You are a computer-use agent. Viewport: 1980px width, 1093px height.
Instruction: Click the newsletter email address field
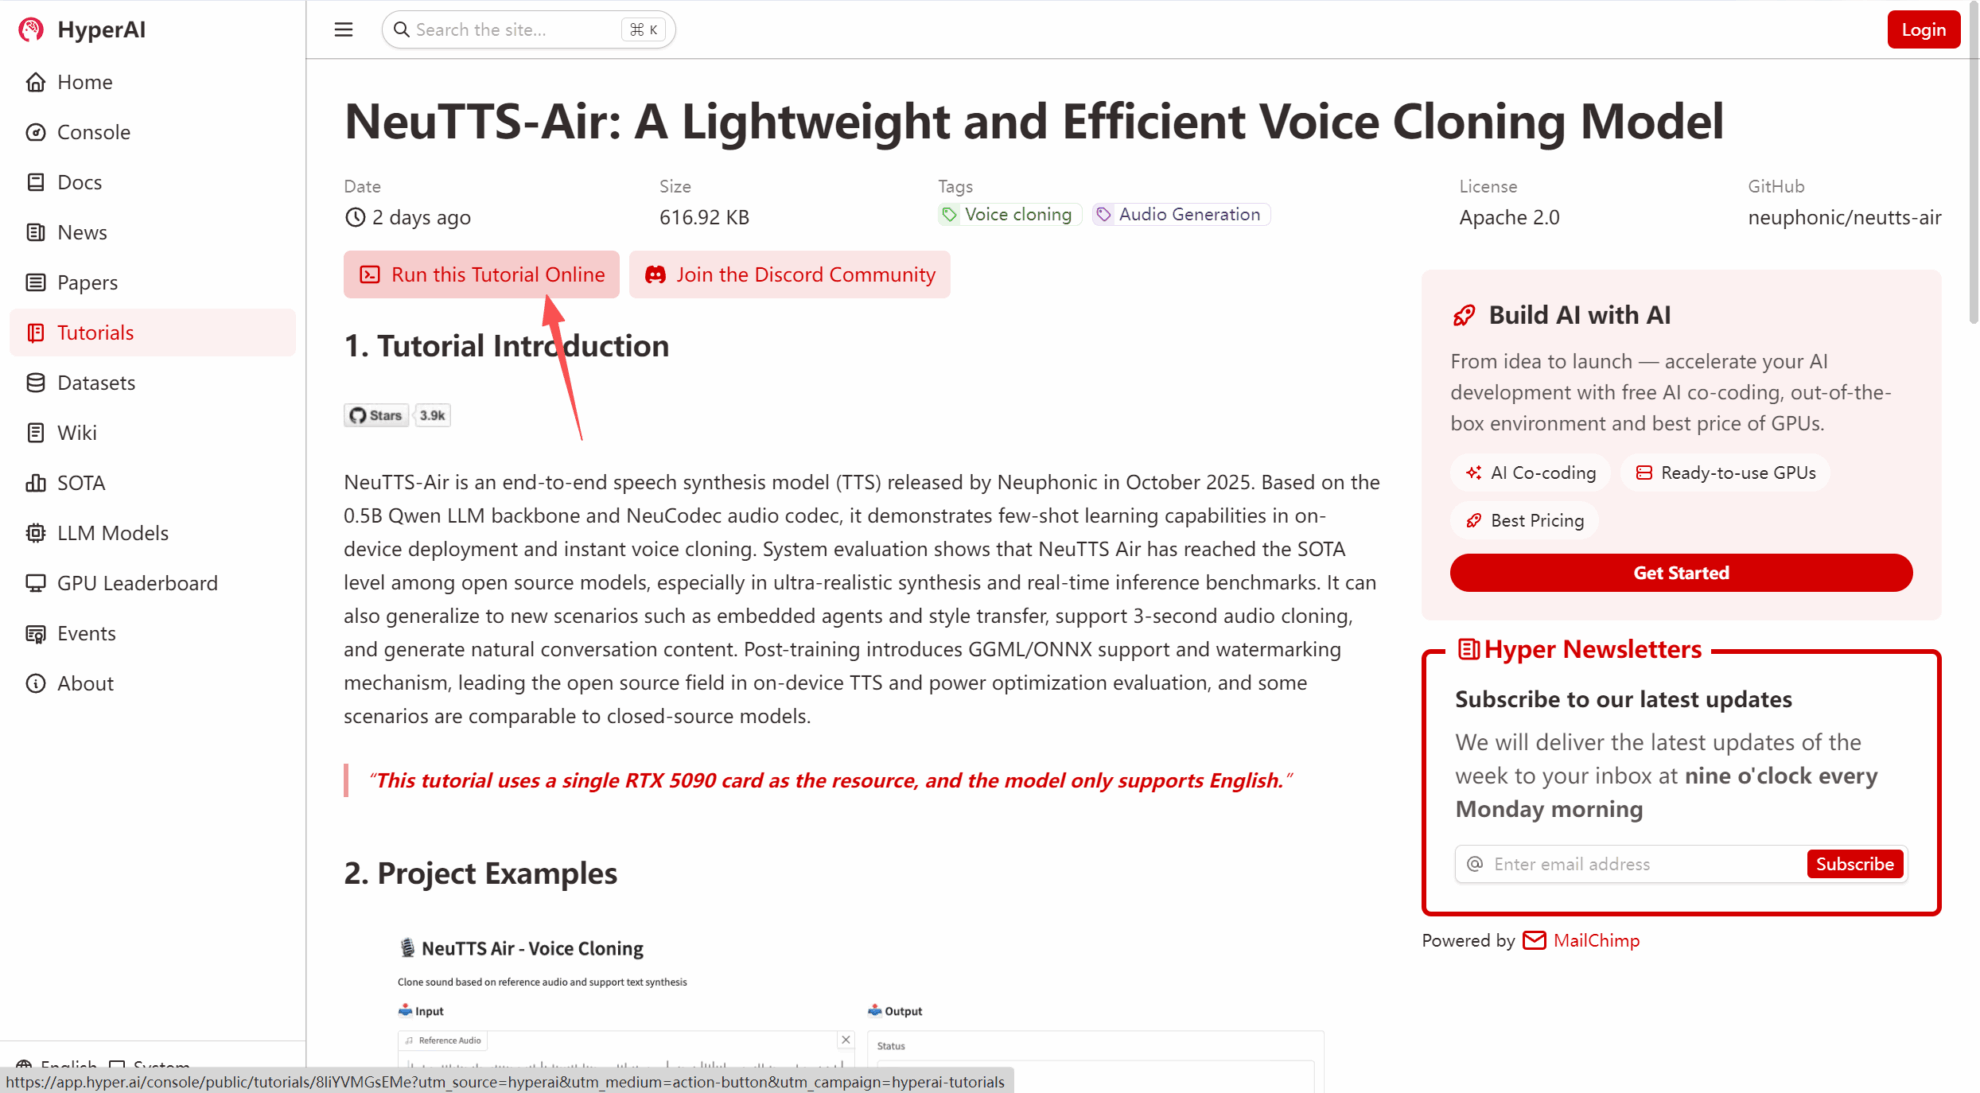click(1642, 864)
